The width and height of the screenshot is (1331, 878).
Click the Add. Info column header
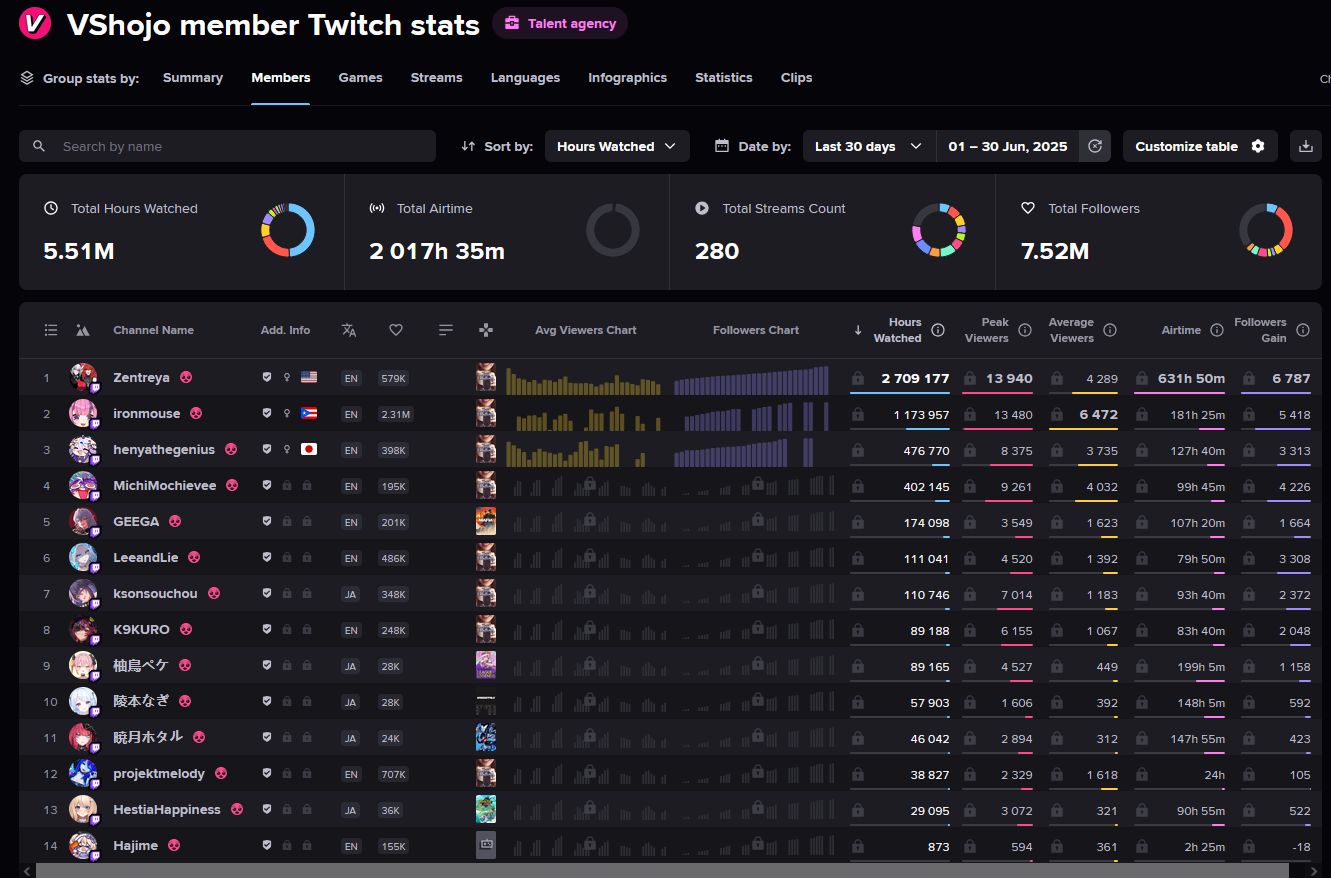point(285,330)
